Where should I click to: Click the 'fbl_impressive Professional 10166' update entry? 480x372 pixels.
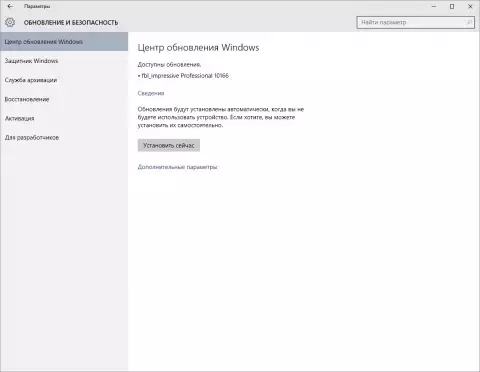[183, 76]
